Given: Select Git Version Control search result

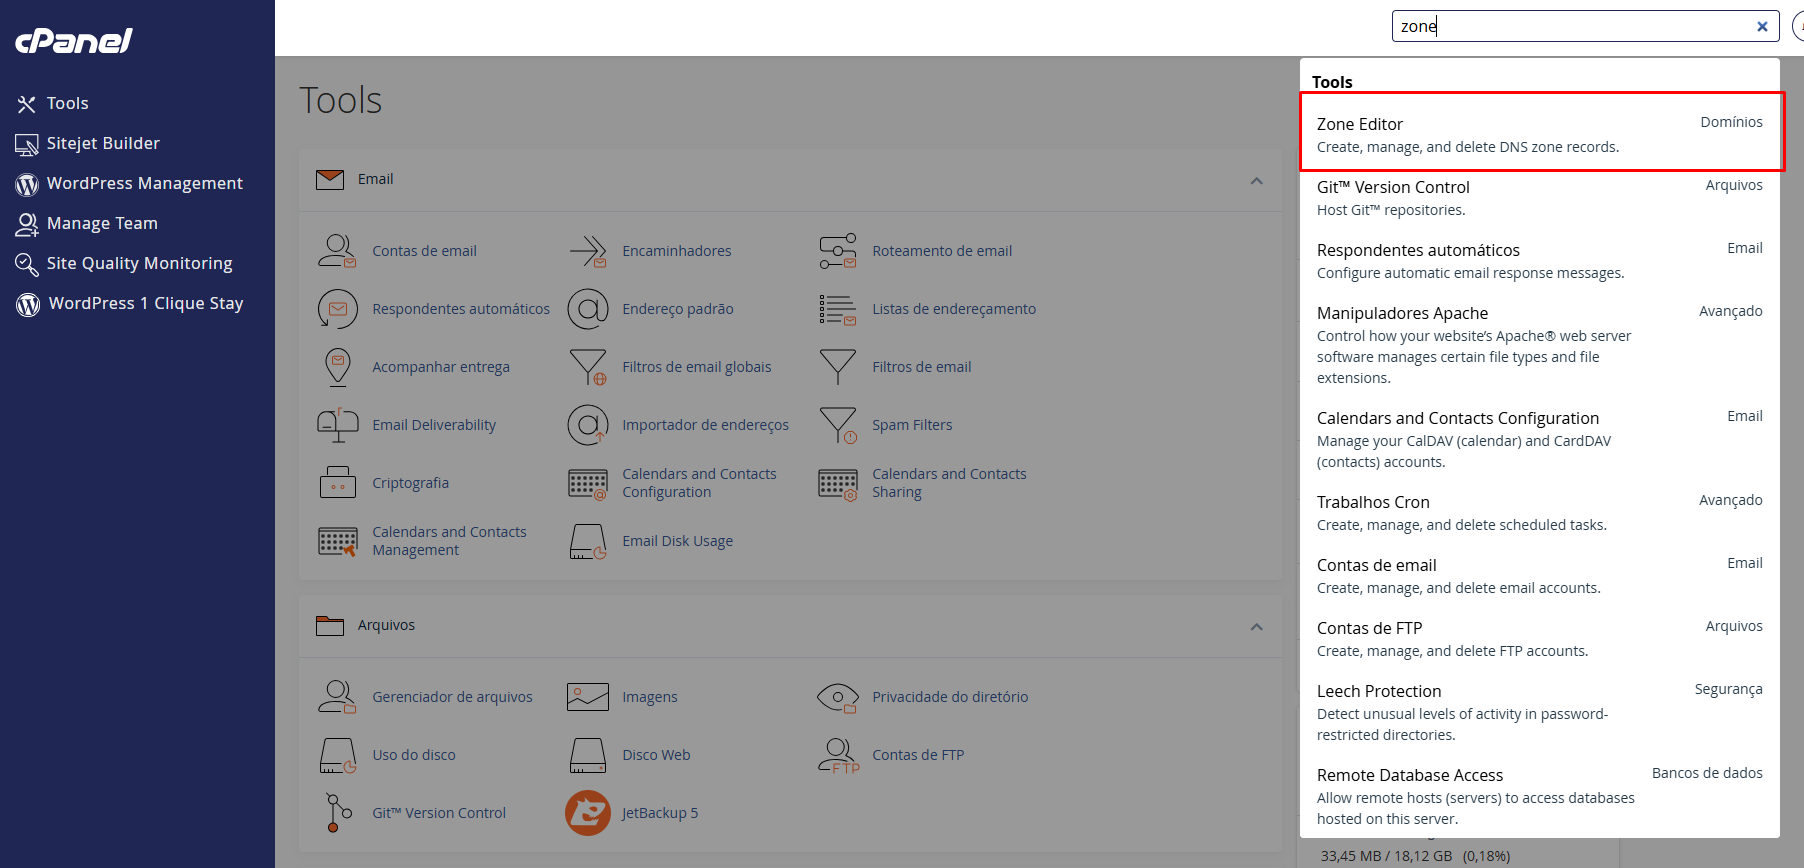Looking at the screenshot, I should 1540,197.
